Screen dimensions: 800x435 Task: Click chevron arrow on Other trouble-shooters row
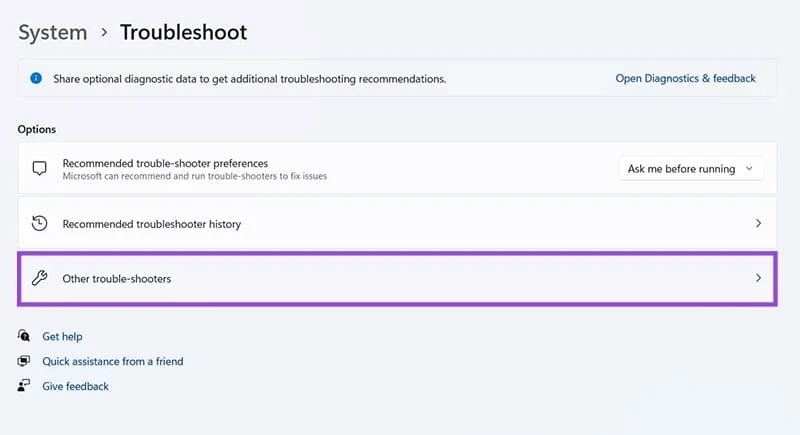(x=758, y=279)
